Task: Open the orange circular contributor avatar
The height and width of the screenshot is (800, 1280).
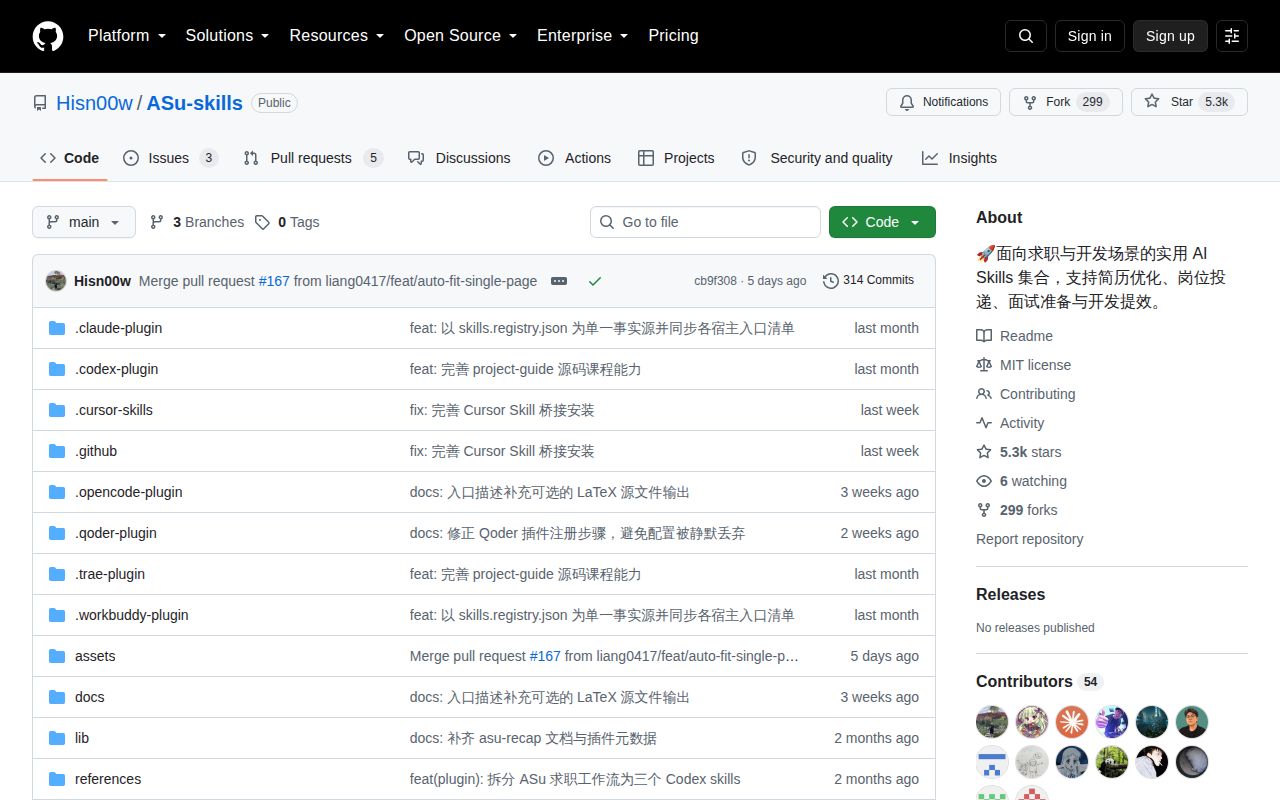Action: 1072,722
